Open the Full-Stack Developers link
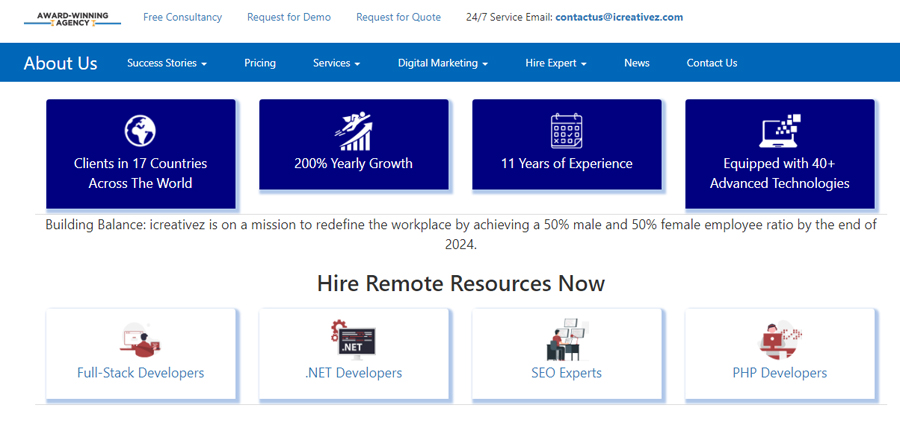This screenshot has width=900, height=435. click(141, 373)
